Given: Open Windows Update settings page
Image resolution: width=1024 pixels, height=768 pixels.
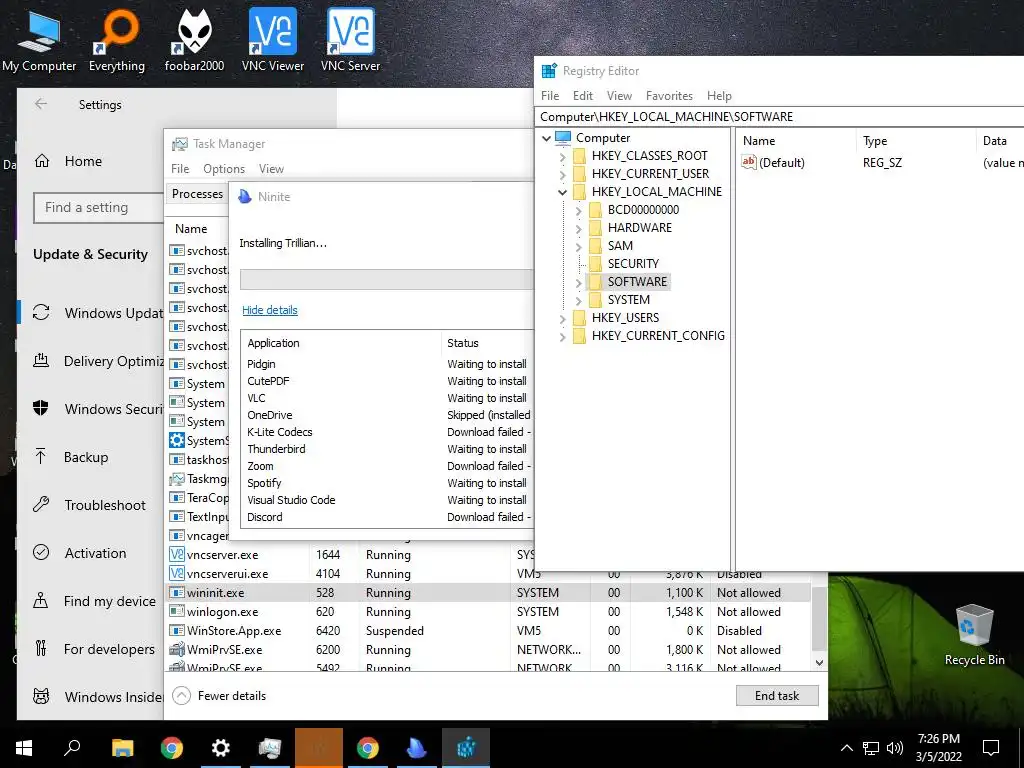Looking at the screenshot, I should tap(98, 313).
